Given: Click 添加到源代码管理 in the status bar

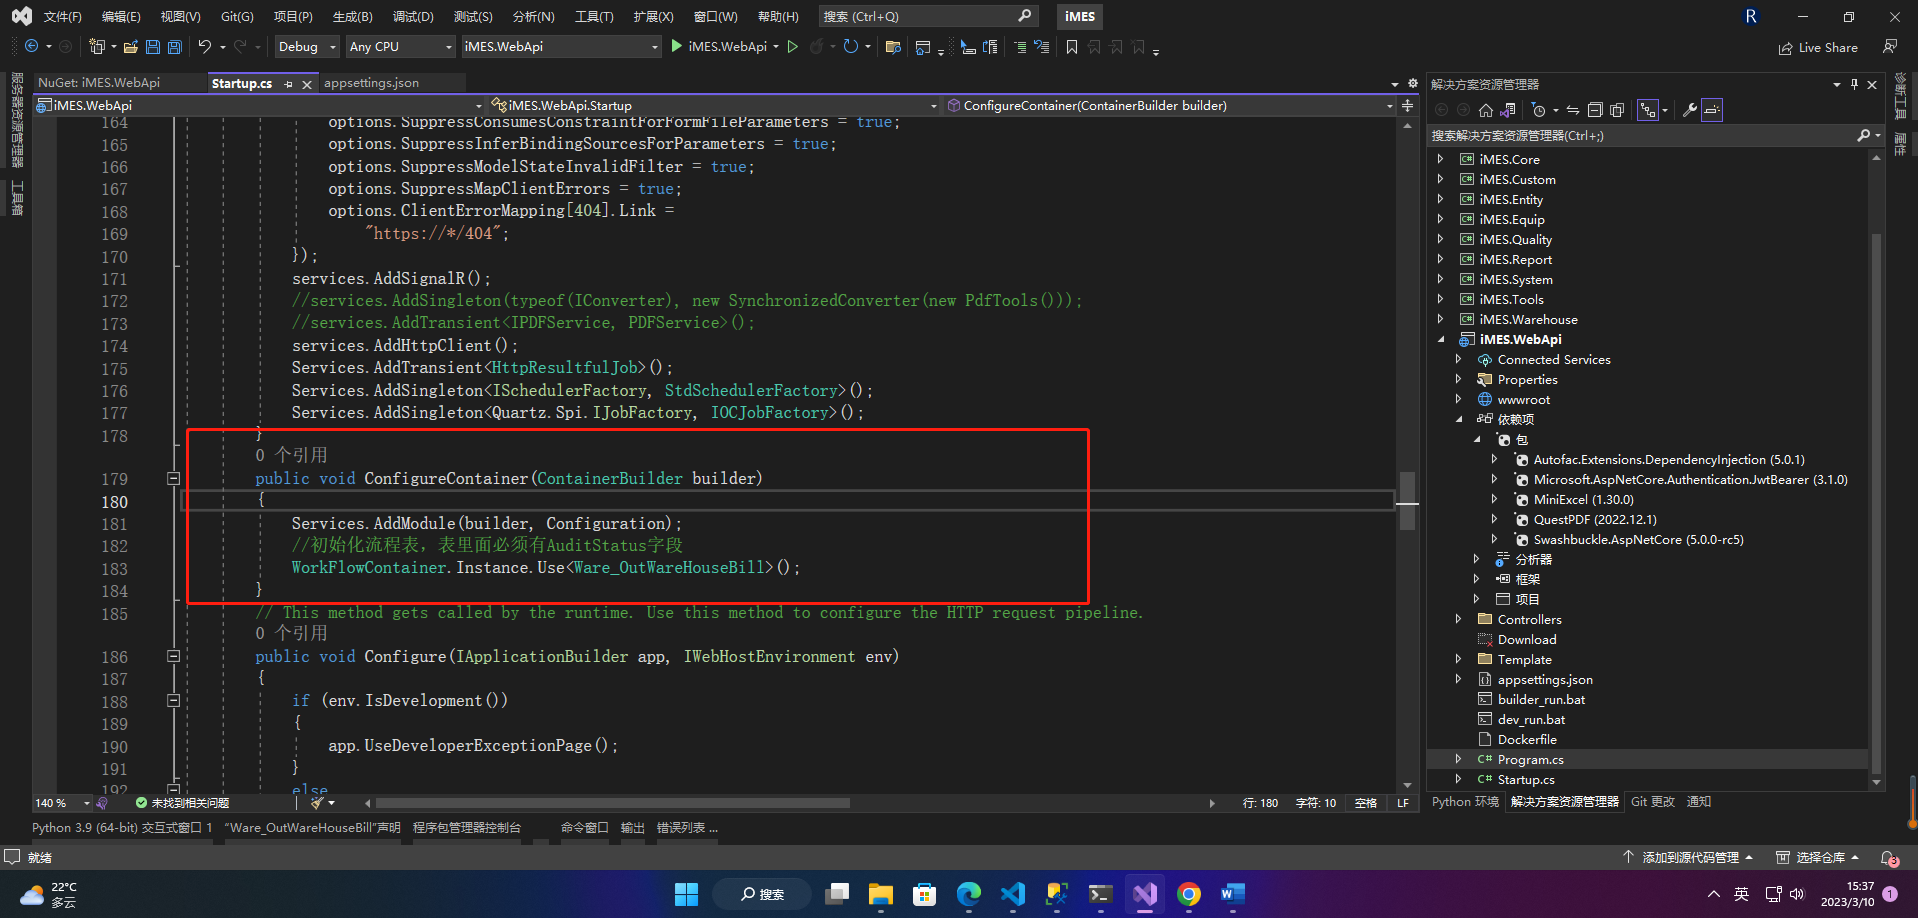Looking at the screenshot, I should coord(1688,857).
